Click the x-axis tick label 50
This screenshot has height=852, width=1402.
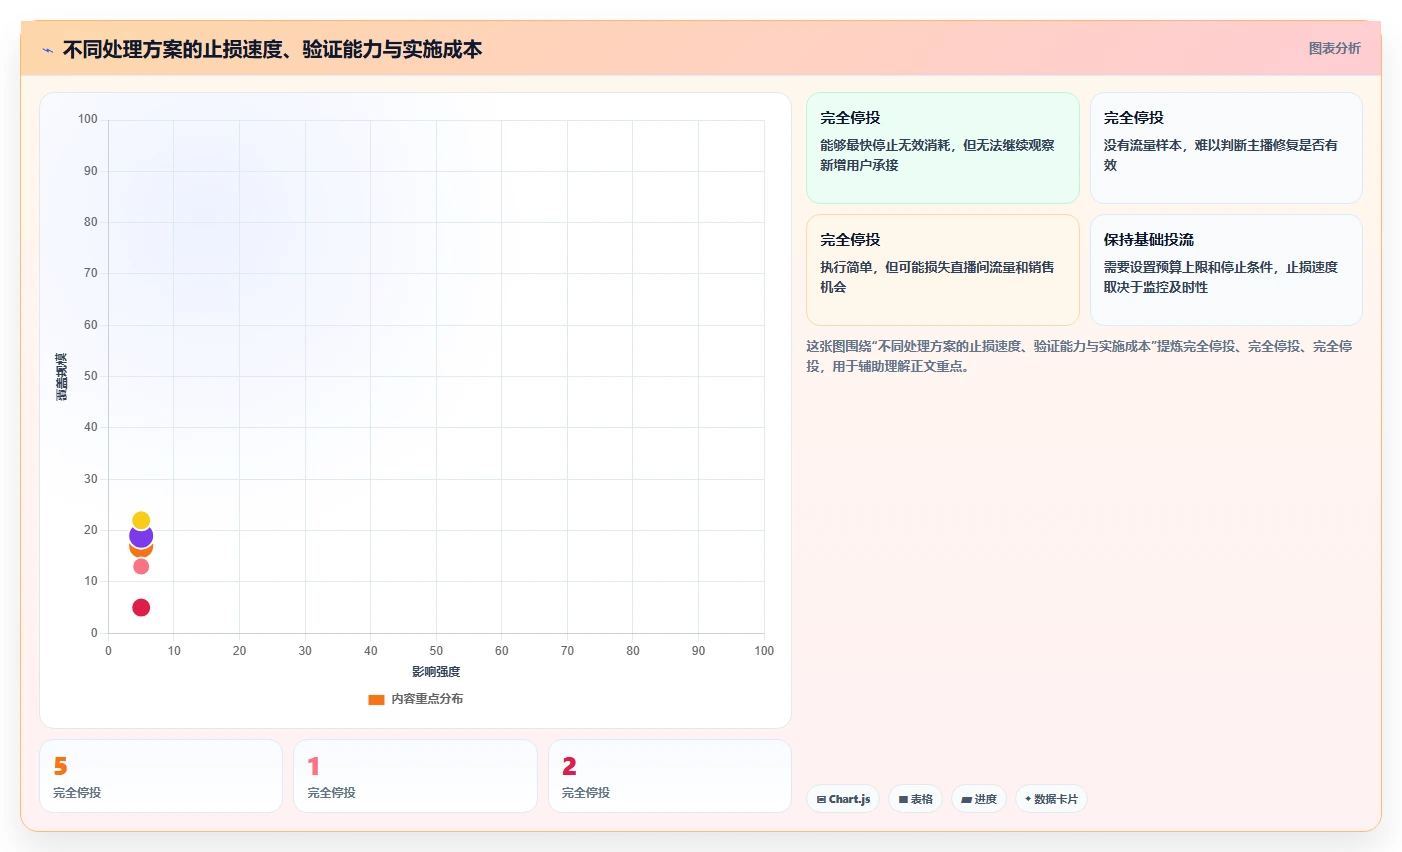coord(436,651)
